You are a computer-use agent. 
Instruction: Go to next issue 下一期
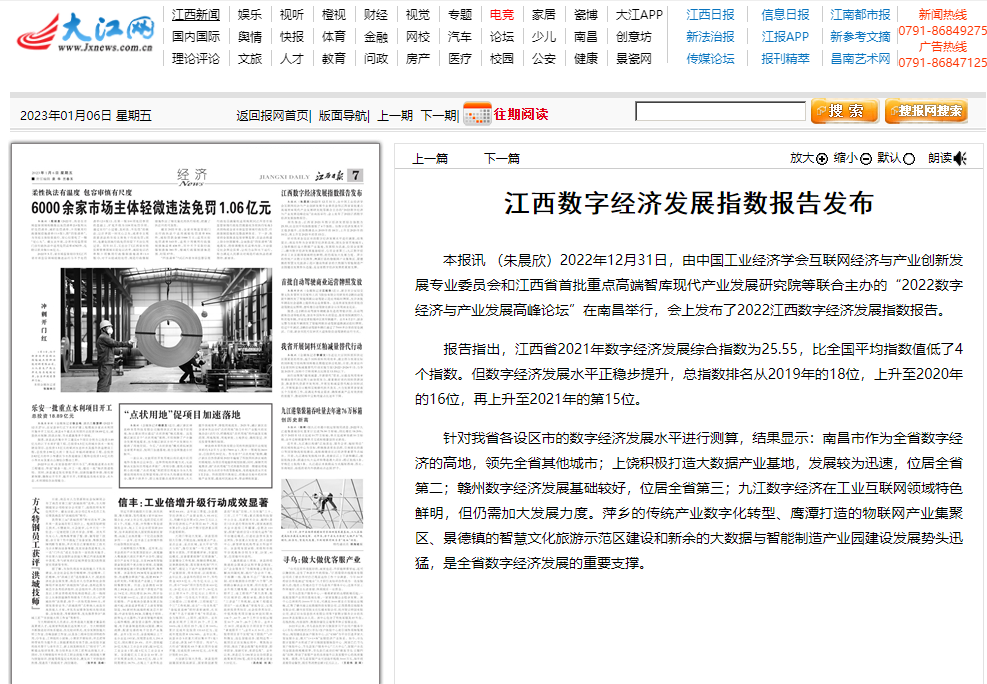[x=438, y=115]
